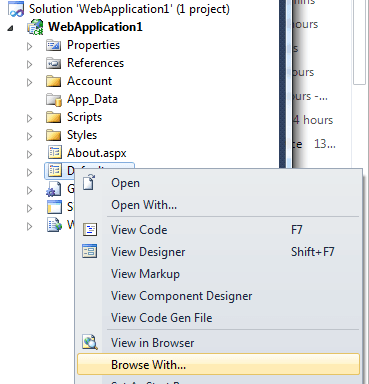Expand the Account folder
This screenshot has width=369, height=384.
pyautogui.click(x=30, y=82)
